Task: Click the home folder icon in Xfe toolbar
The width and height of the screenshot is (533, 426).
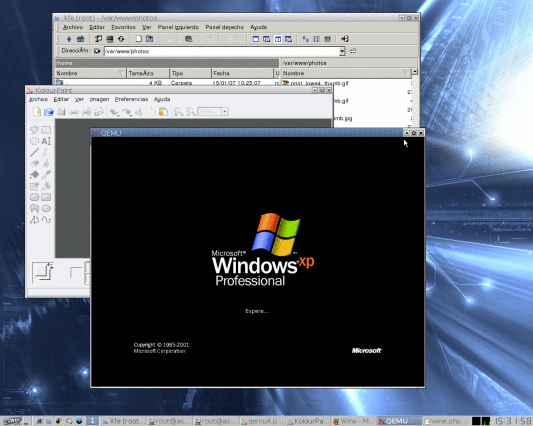Action: pyautogui.click(x=80, y=39)
